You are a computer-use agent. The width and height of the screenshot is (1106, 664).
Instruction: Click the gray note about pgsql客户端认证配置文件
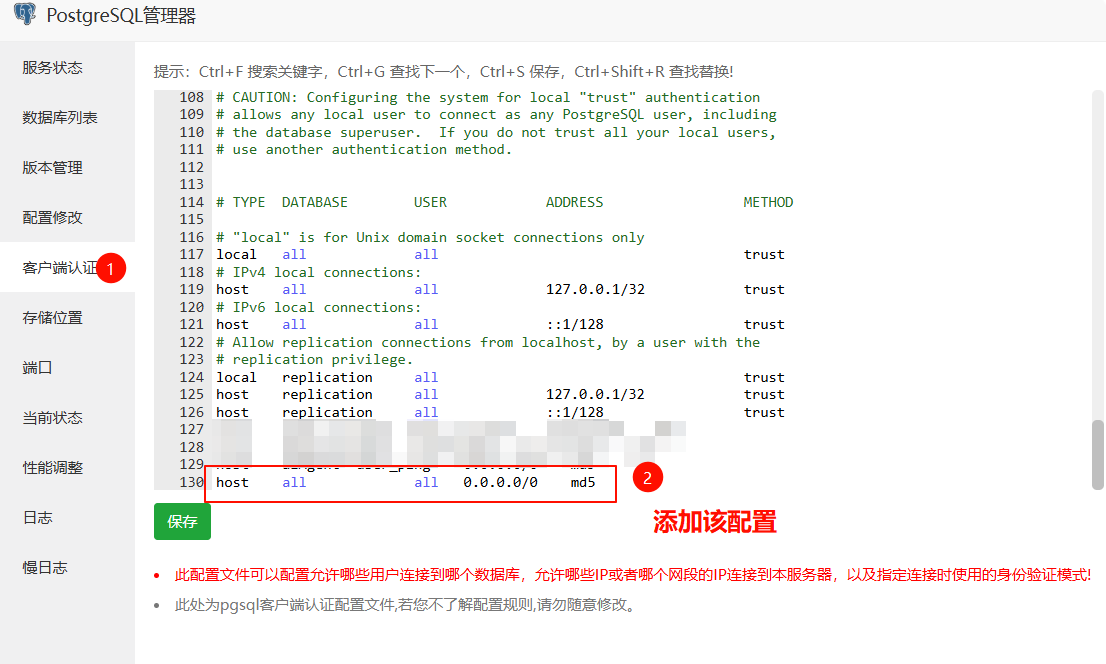(405, 605)
